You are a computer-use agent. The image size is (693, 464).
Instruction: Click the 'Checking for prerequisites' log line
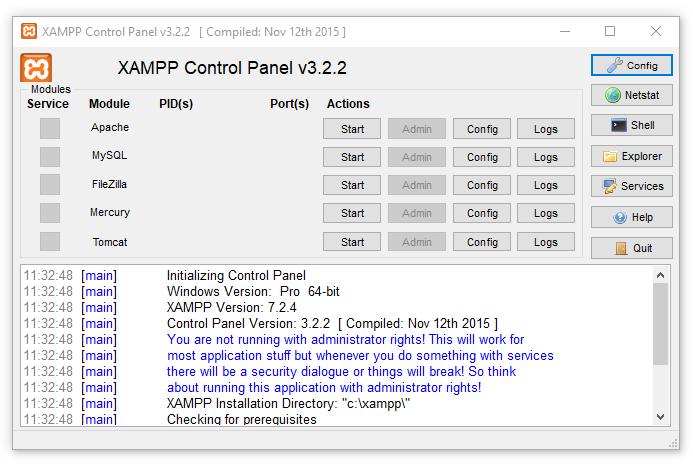coord(241,419)
